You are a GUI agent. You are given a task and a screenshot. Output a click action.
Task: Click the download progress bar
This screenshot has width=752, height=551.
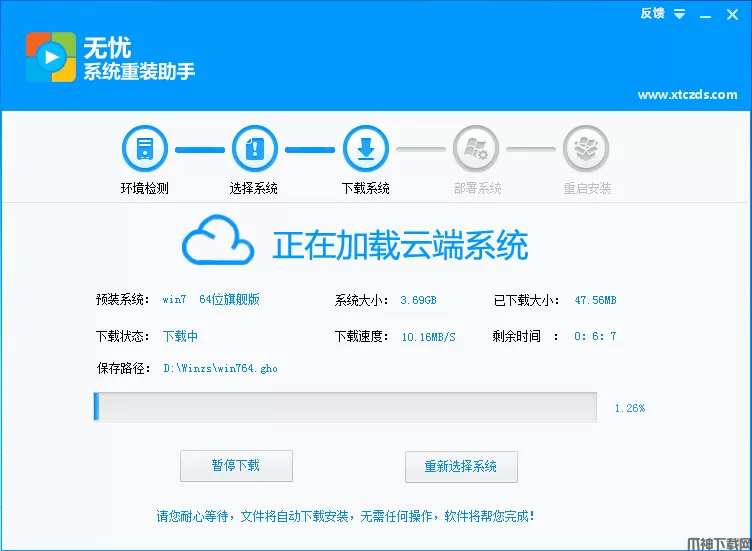[345, 407]
